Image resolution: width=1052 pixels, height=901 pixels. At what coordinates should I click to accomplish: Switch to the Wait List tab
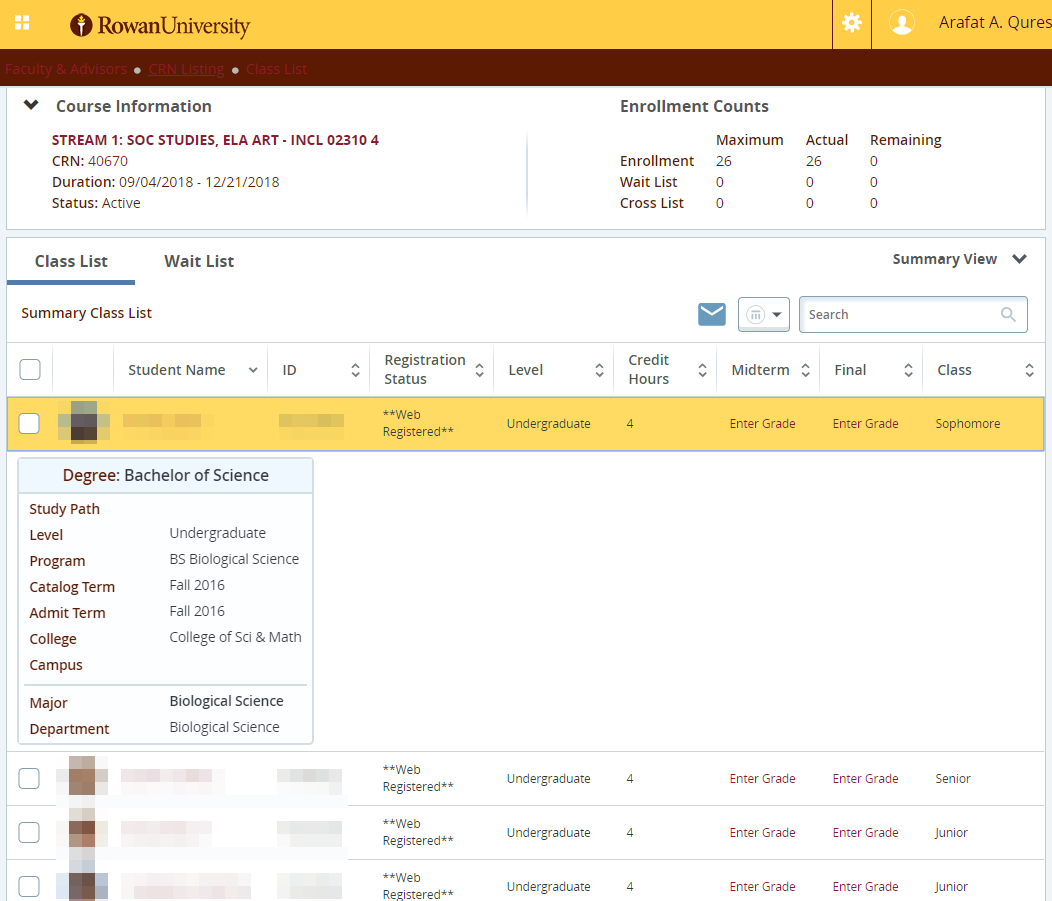pyautogui.click(x=199, y=261)
